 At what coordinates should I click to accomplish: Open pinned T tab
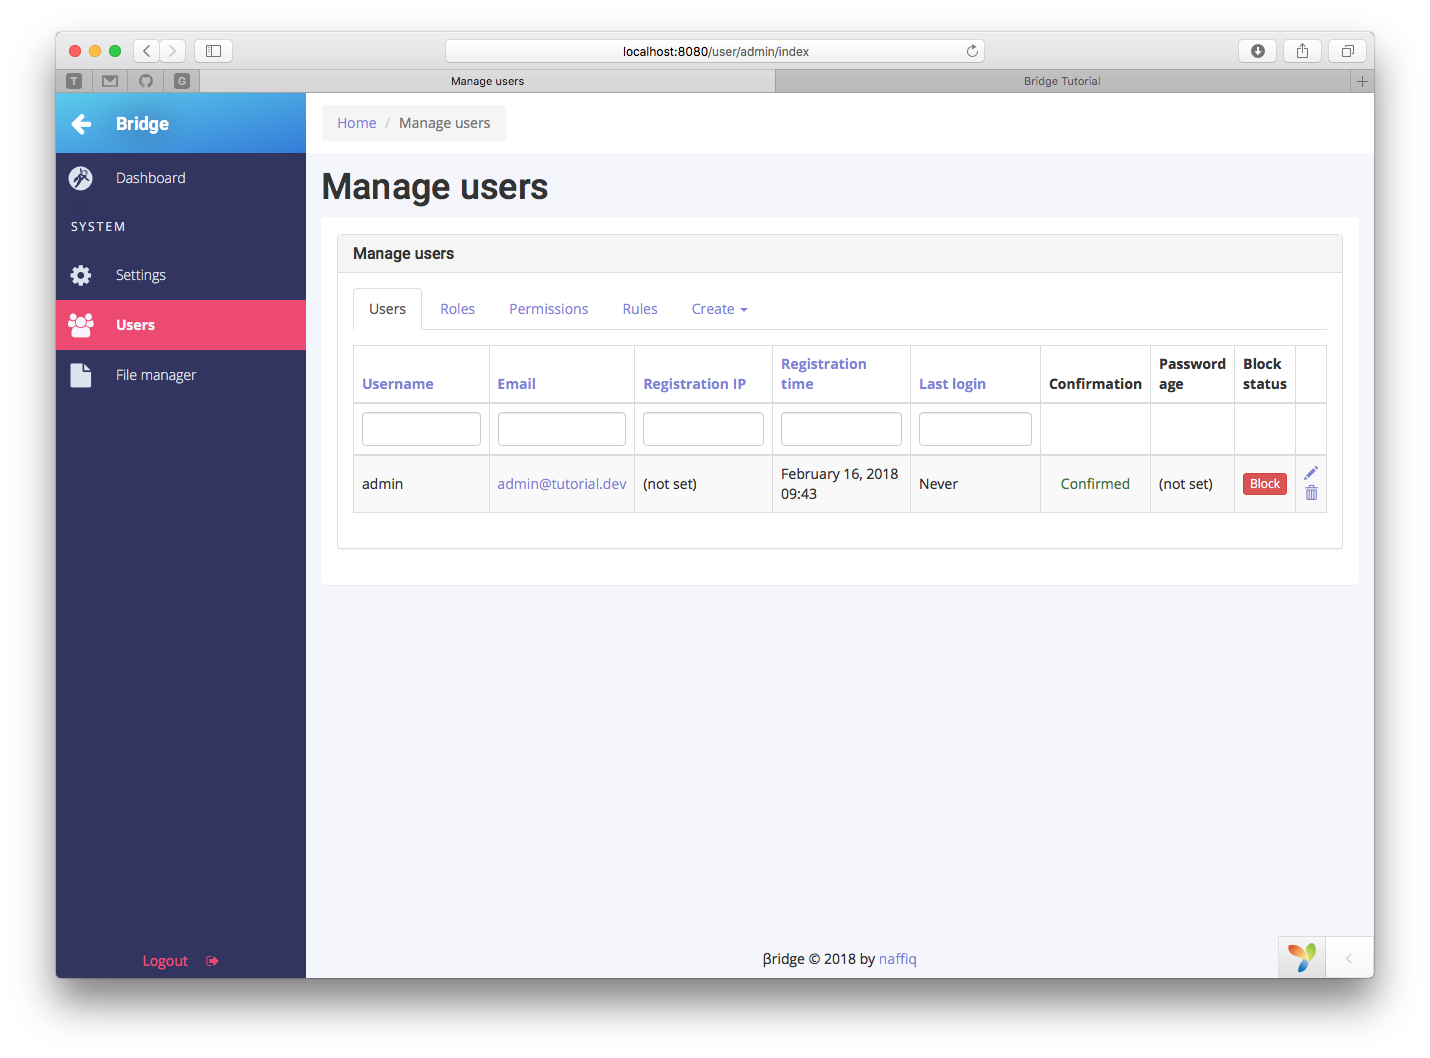(x=74, y=81)
